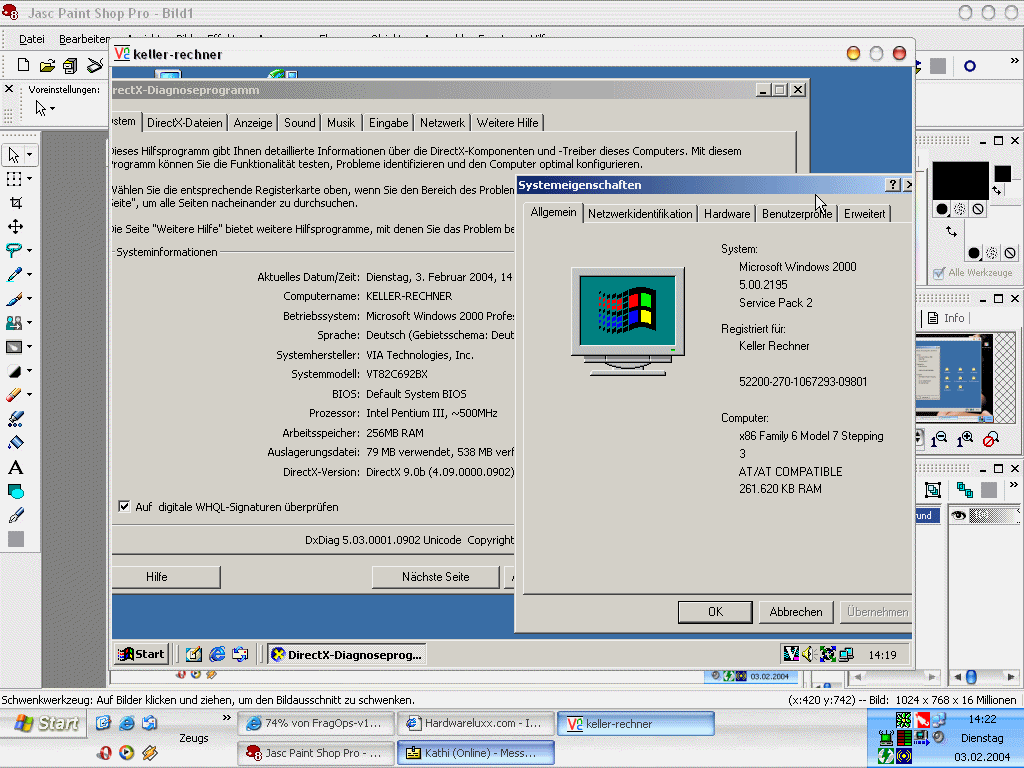Click large black foreground material swatch
The width and height of the screenshot is (1024, 768).
click(960, 180)
